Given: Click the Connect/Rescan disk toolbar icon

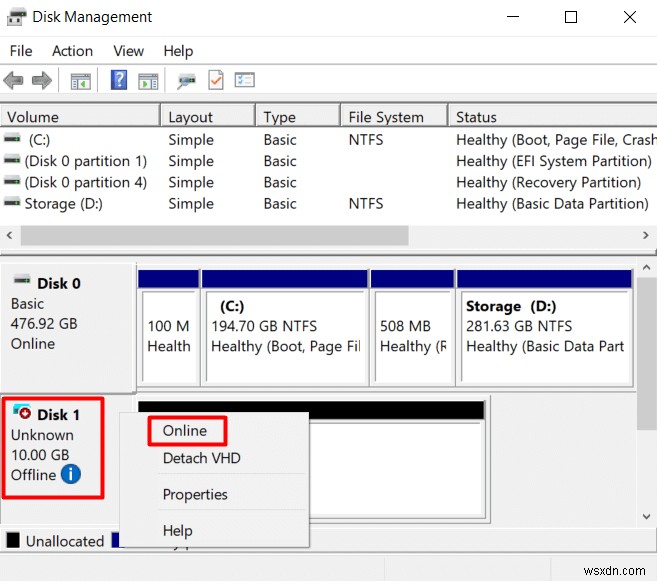Looking at the screenshot, I should coord(186,80).
